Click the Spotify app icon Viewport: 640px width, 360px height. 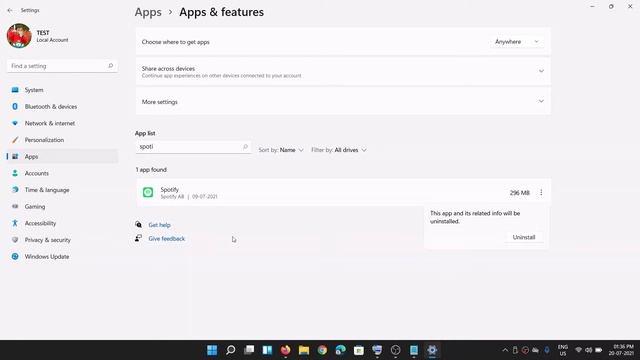(148, 192)
